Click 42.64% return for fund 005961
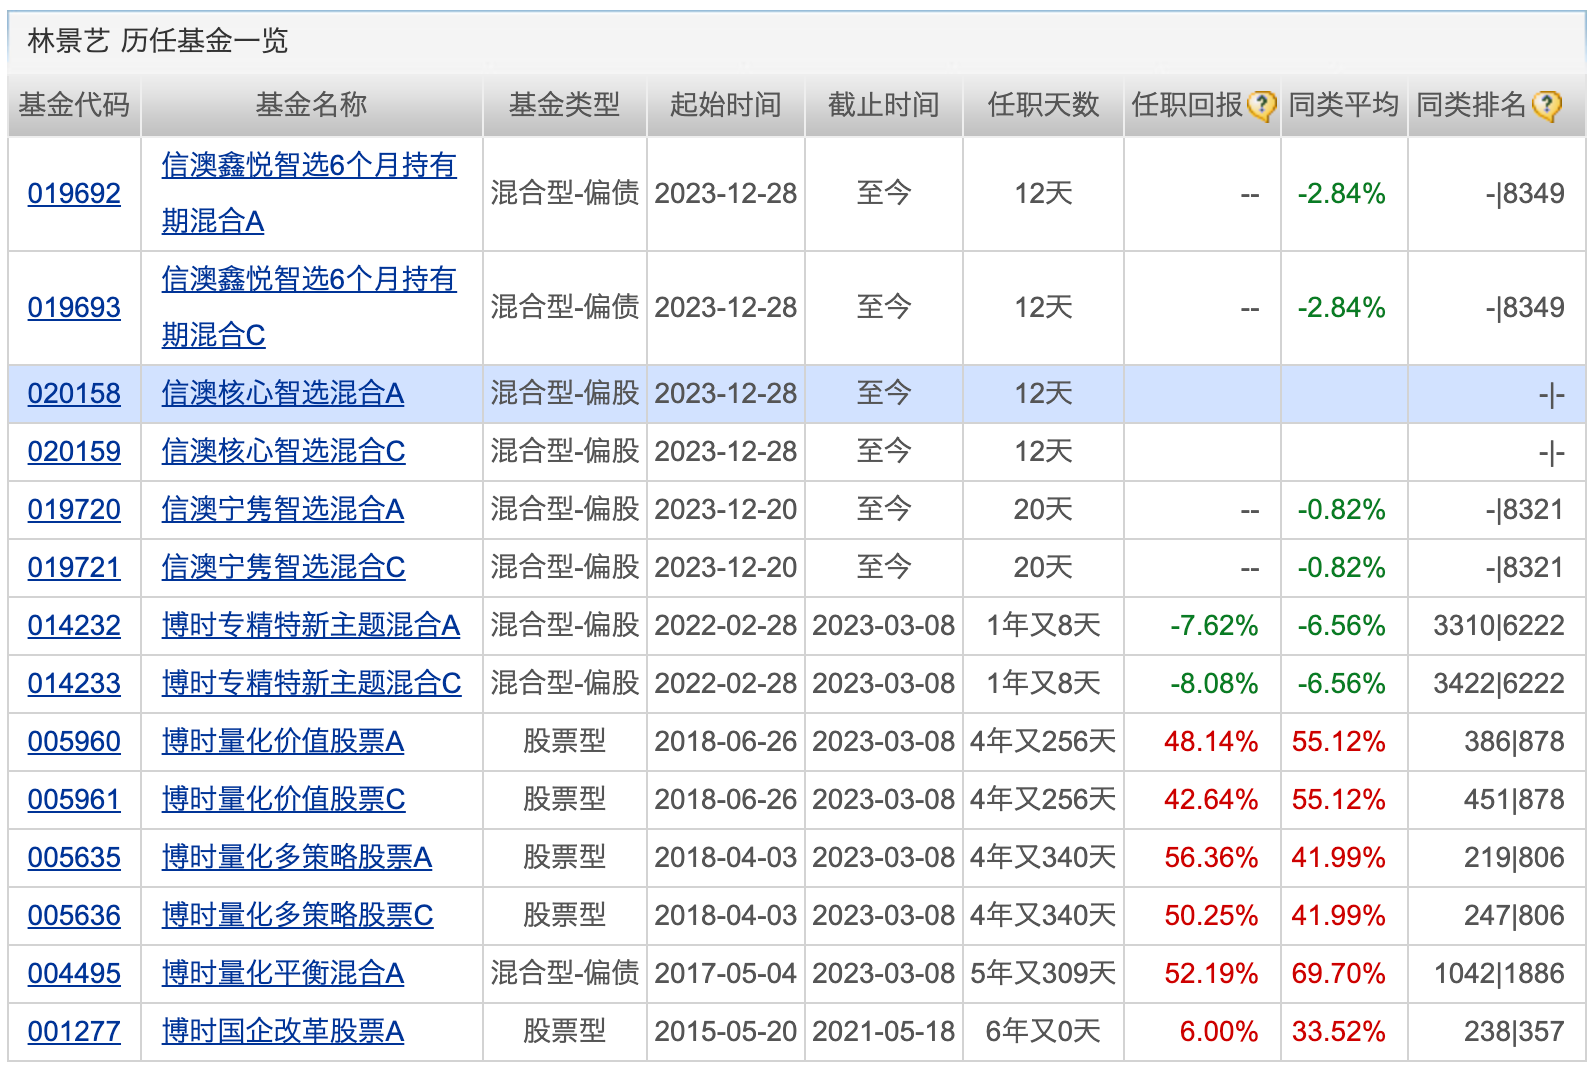The height and width of the screenshot is (1074, 1592). (x=1211, y=799)
